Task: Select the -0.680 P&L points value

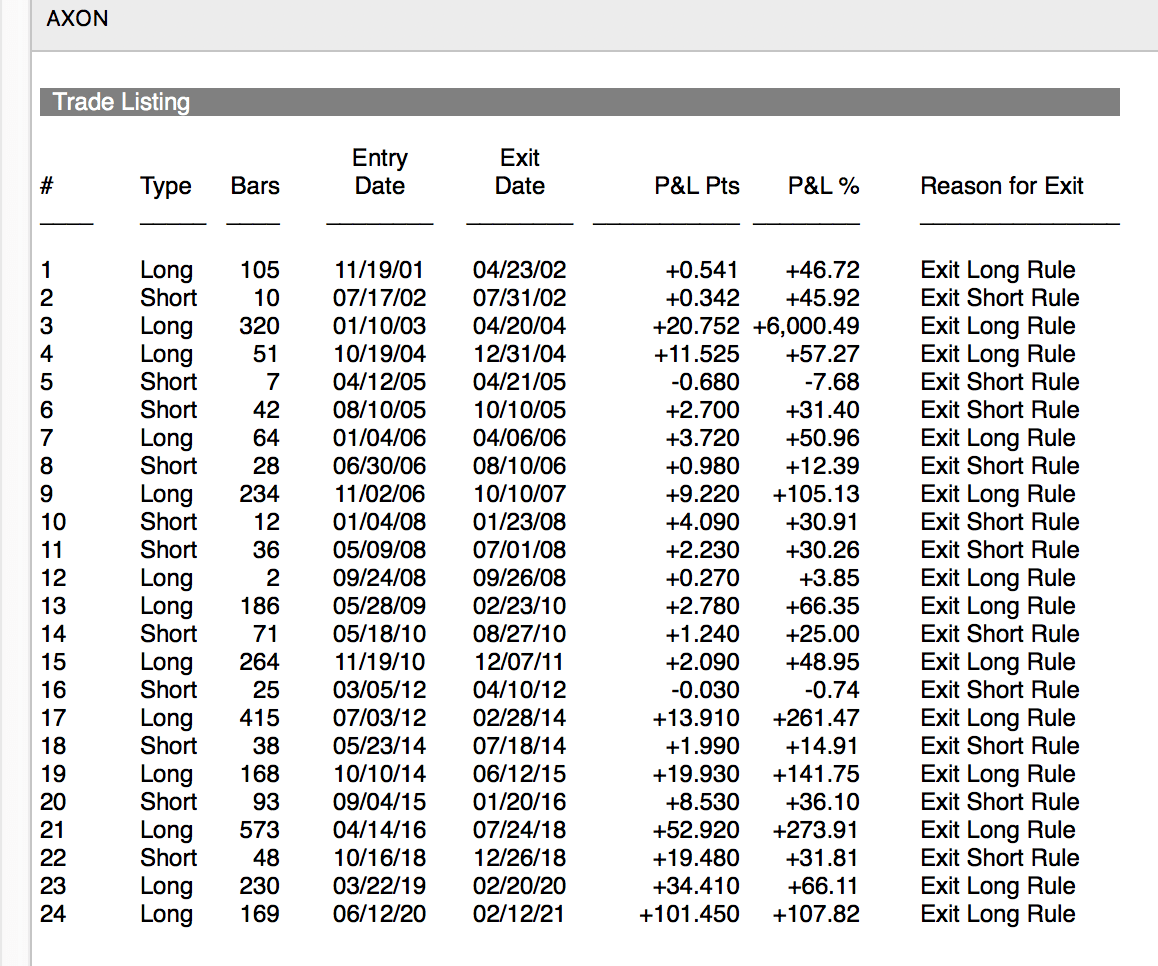Action: coord(705,382)
